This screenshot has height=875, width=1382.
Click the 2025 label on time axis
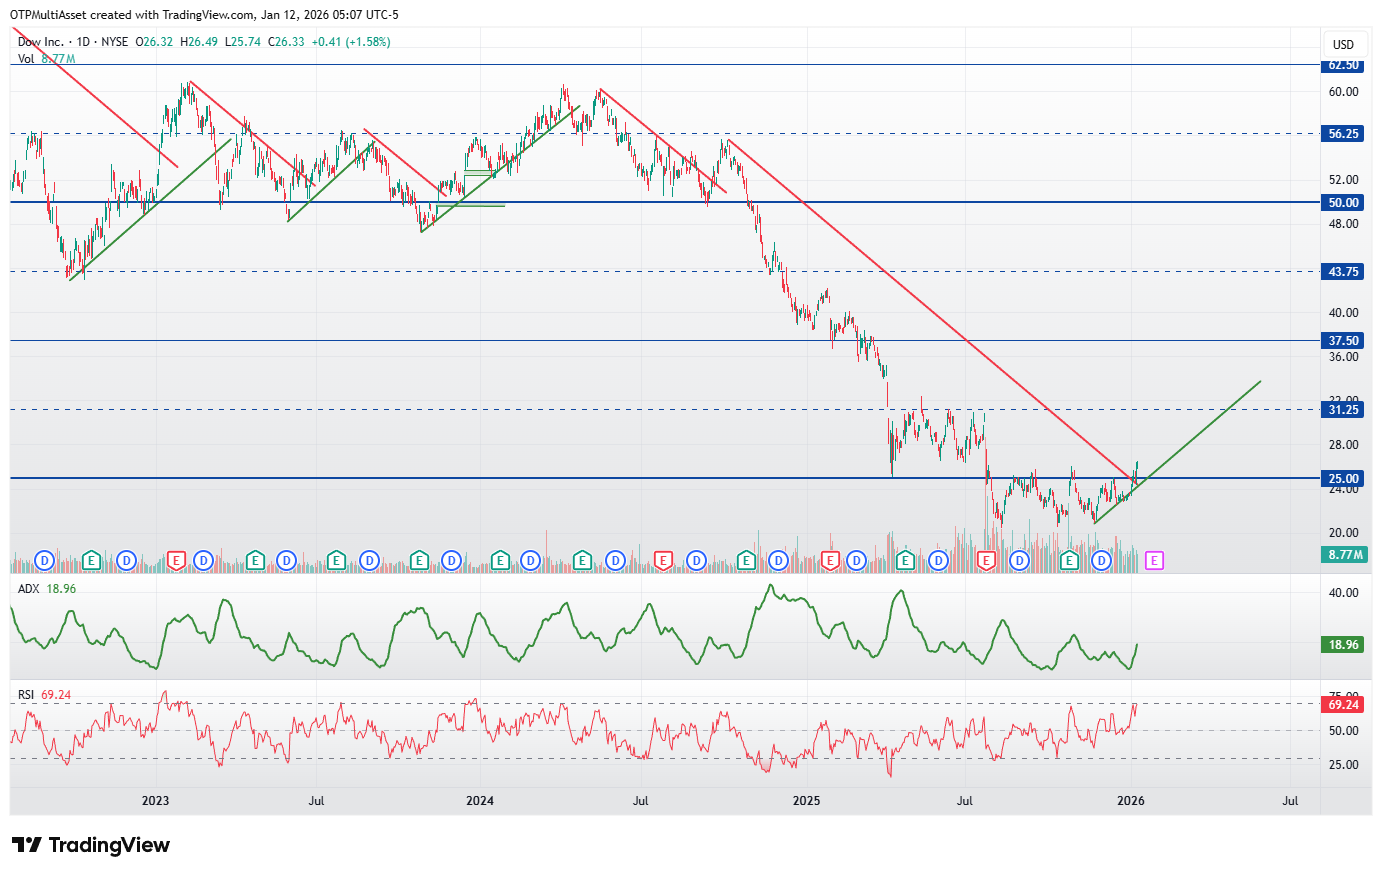pos(806,801)
